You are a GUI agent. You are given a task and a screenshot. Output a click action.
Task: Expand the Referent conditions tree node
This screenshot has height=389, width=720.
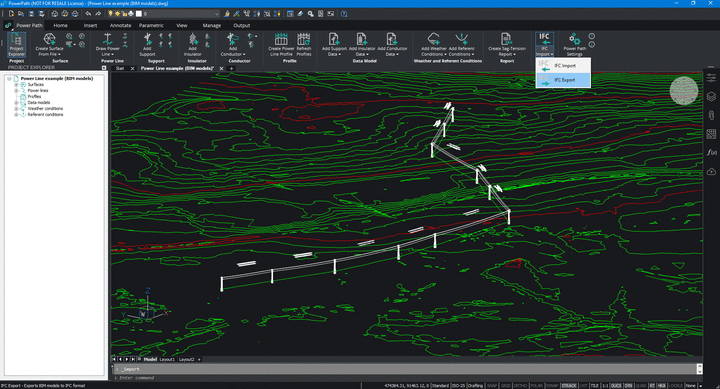point(16,114)
